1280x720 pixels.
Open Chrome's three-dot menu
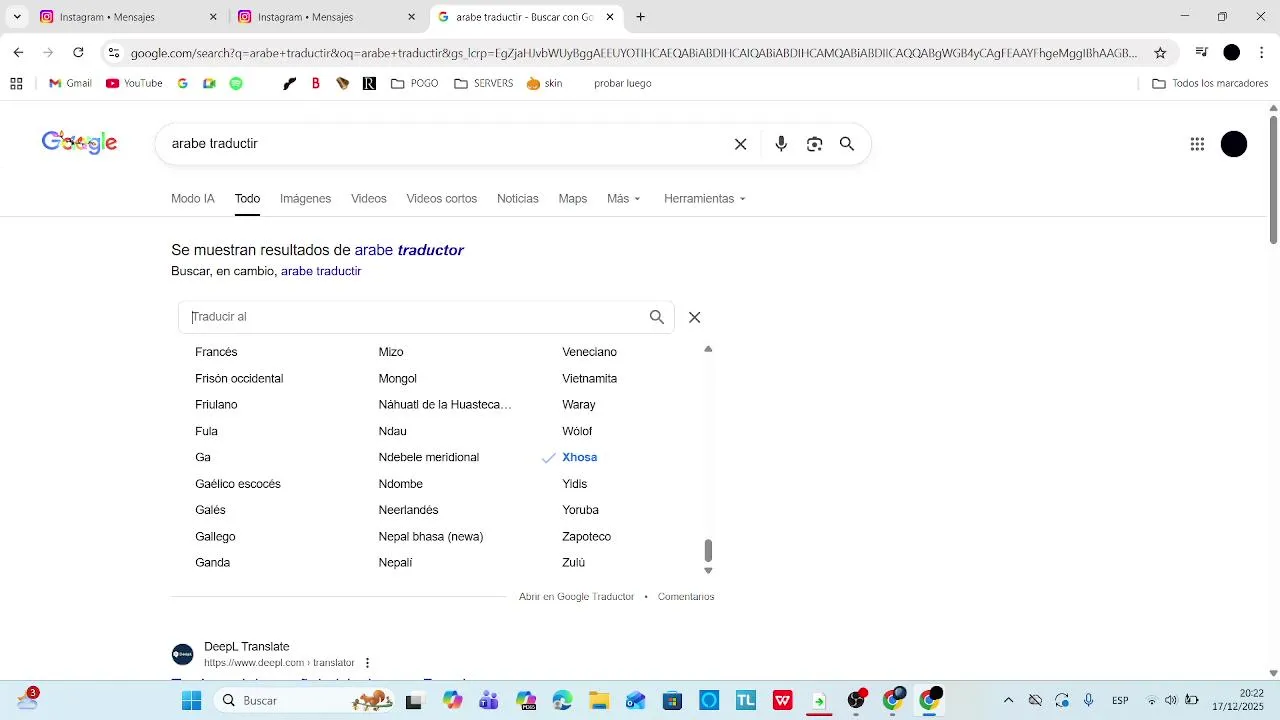1262,52
